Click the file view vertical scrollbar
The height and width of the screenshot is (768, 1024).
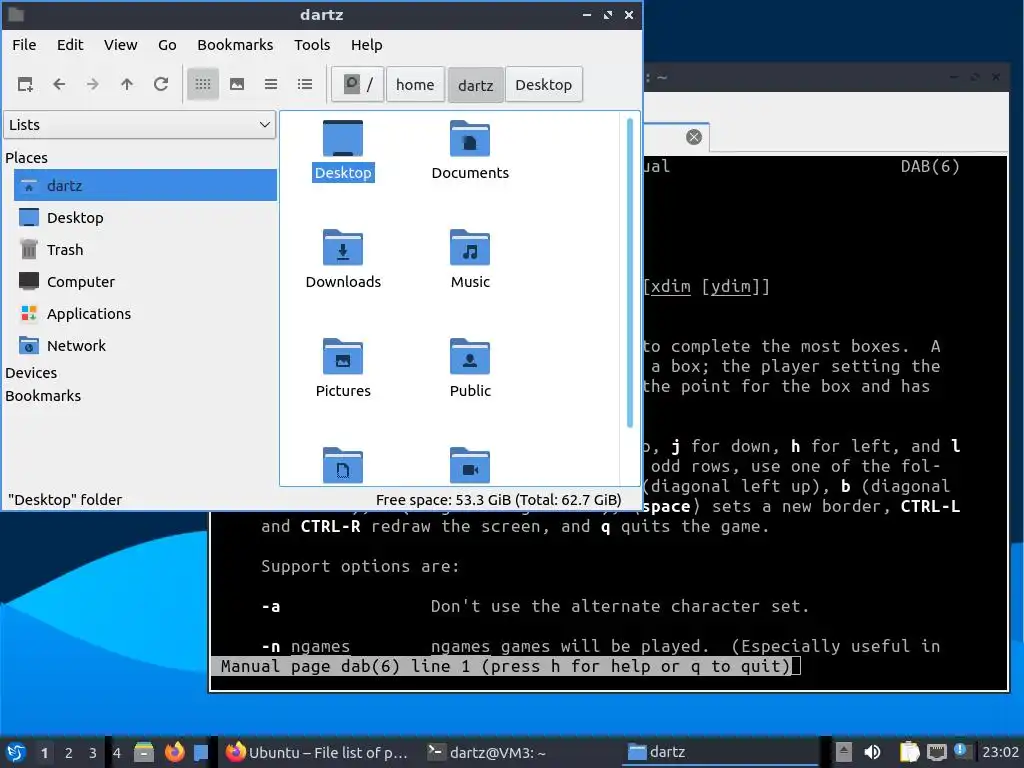(630, 273)
